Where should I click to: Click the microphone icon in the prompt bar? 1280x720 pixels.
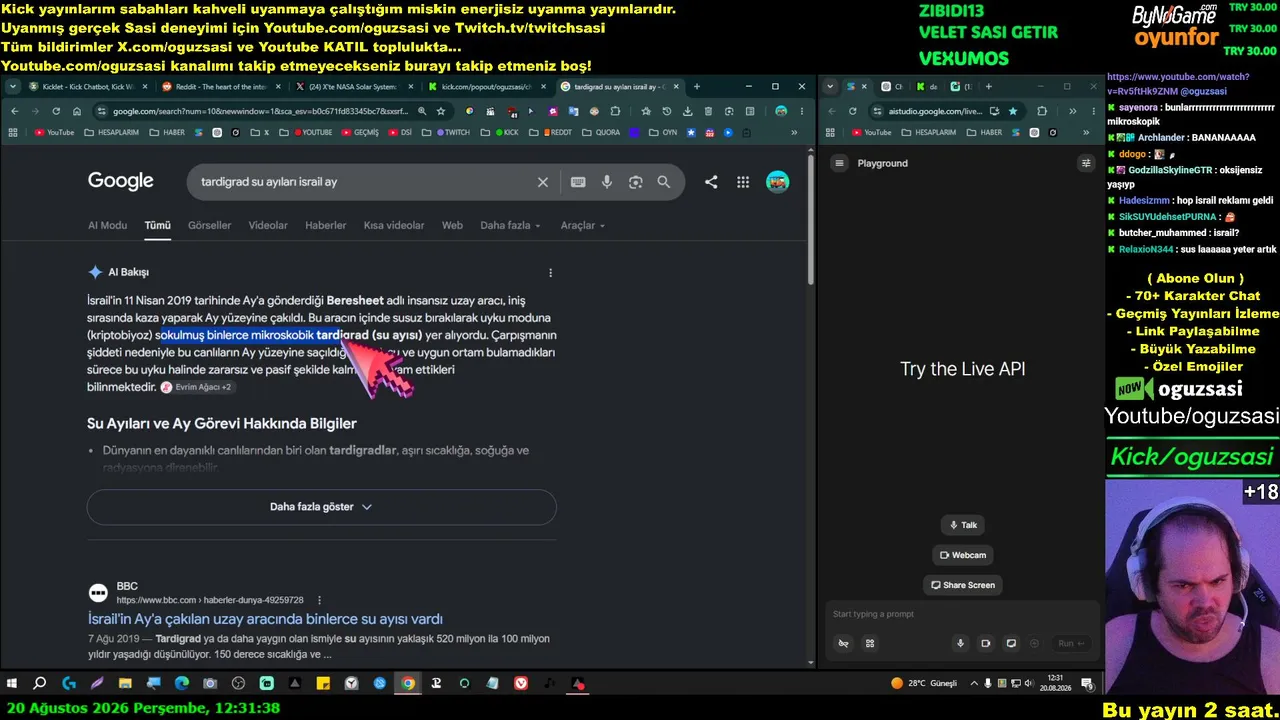pyautogui.click(x=960, y=643)
